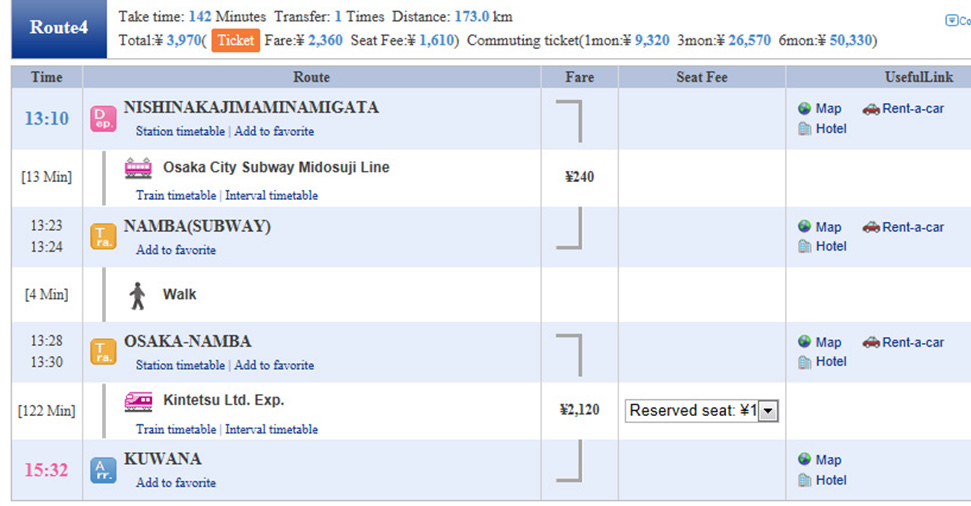Click the Midosuji Line subway train icon

click(138, 168)
